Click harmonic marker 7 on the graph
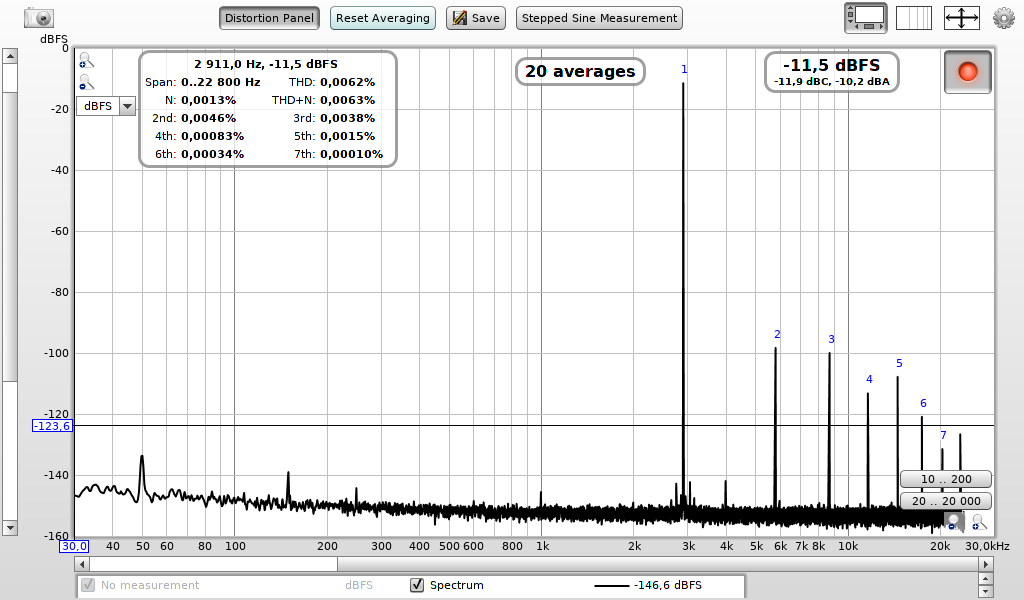The width and height of the screenshot is (1024, 600). (x=943, y=435)
